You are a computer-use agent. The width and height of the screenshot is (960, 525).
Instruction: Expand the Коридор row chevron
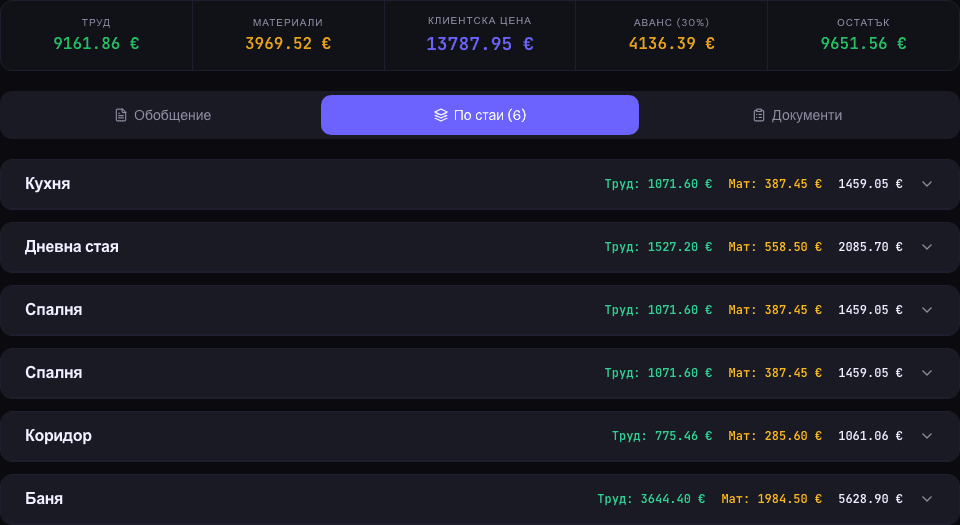coord(927,436)
